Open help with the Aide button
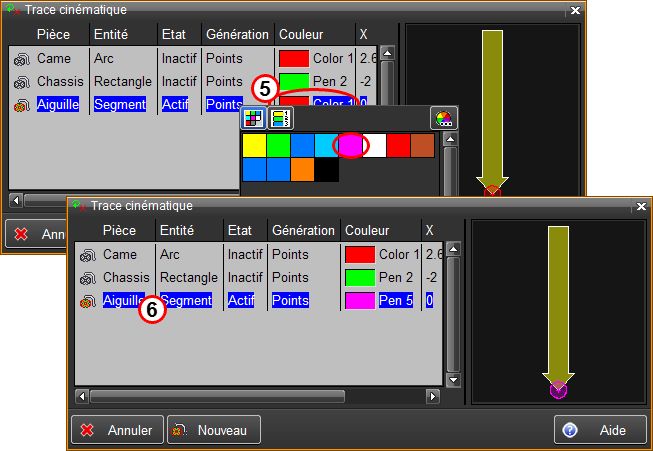 [600, 430]
